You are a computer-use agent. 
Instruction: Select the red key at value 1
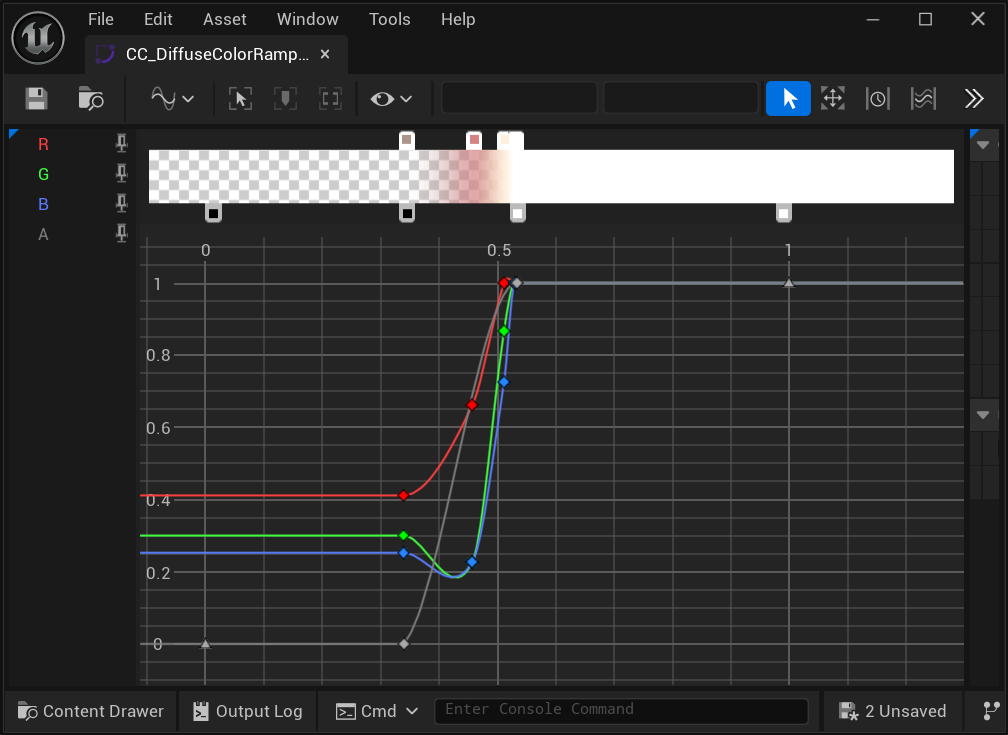pyautogui.click(x=504, y=283)
